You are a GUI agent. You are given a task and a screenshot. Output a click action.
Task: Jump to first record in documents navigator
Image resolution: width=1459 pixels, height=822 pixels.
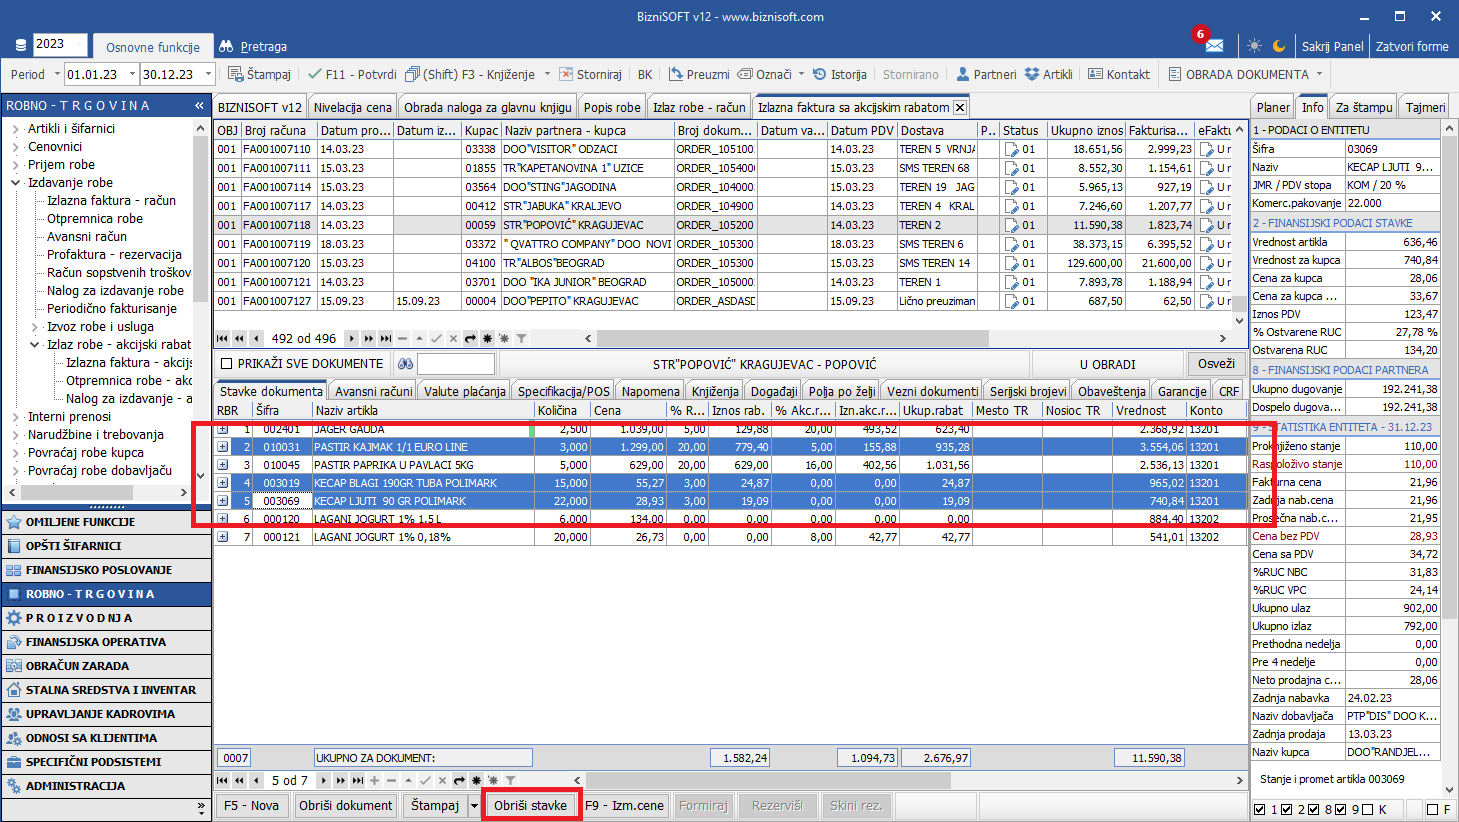tap(223, 338)
